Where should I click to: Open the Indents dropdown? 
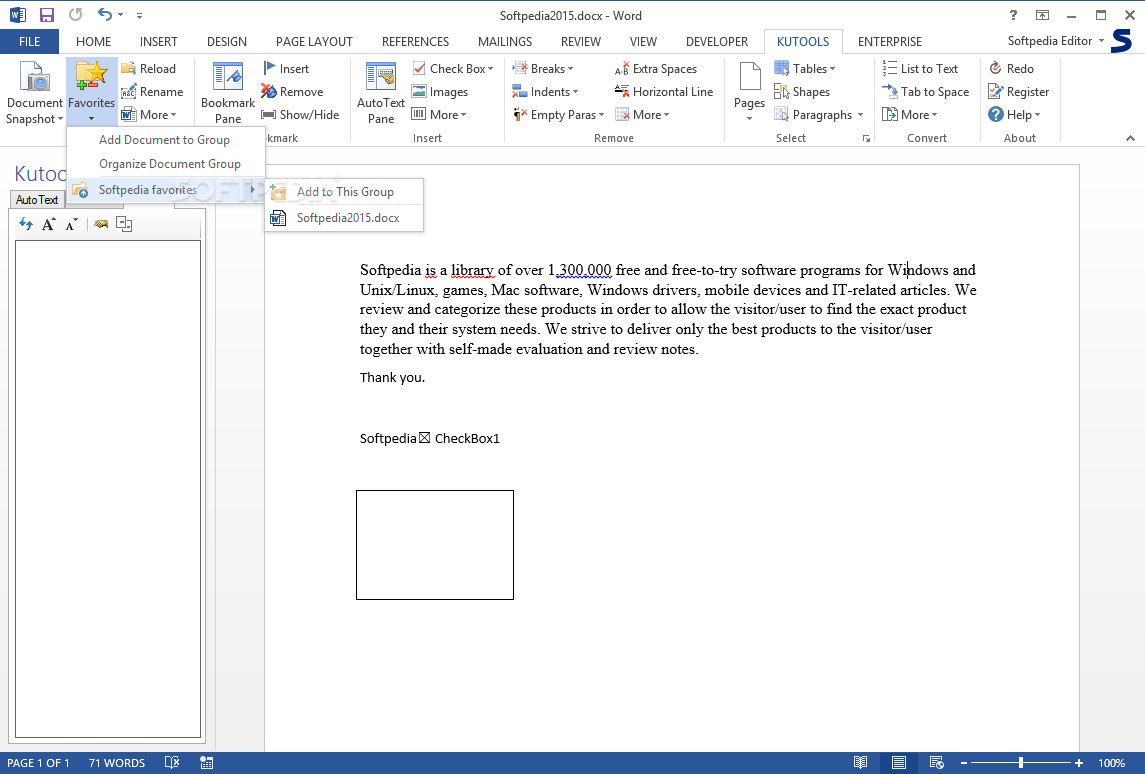click(x=575, y=92)
